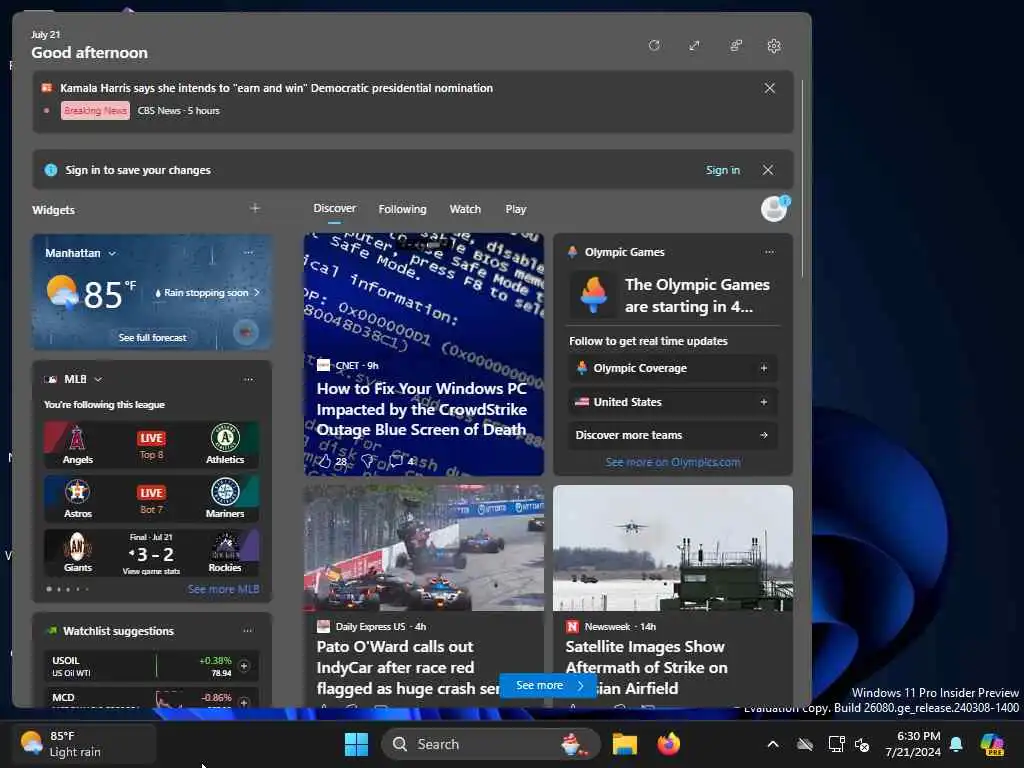Click the Sign in link

click(x=722, y=170)
